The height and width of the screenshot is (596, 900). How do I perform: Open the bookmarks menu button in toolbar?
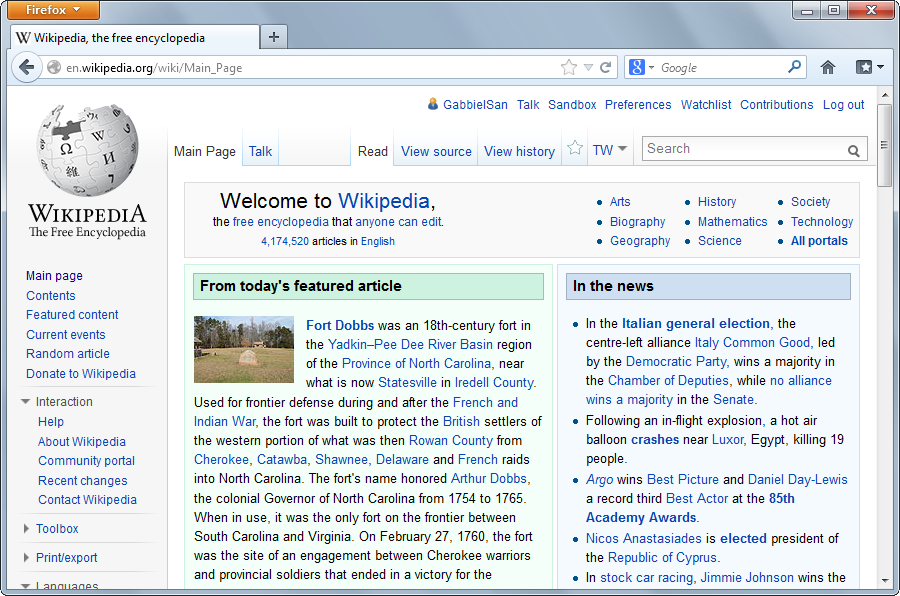[x=870, y=68]
